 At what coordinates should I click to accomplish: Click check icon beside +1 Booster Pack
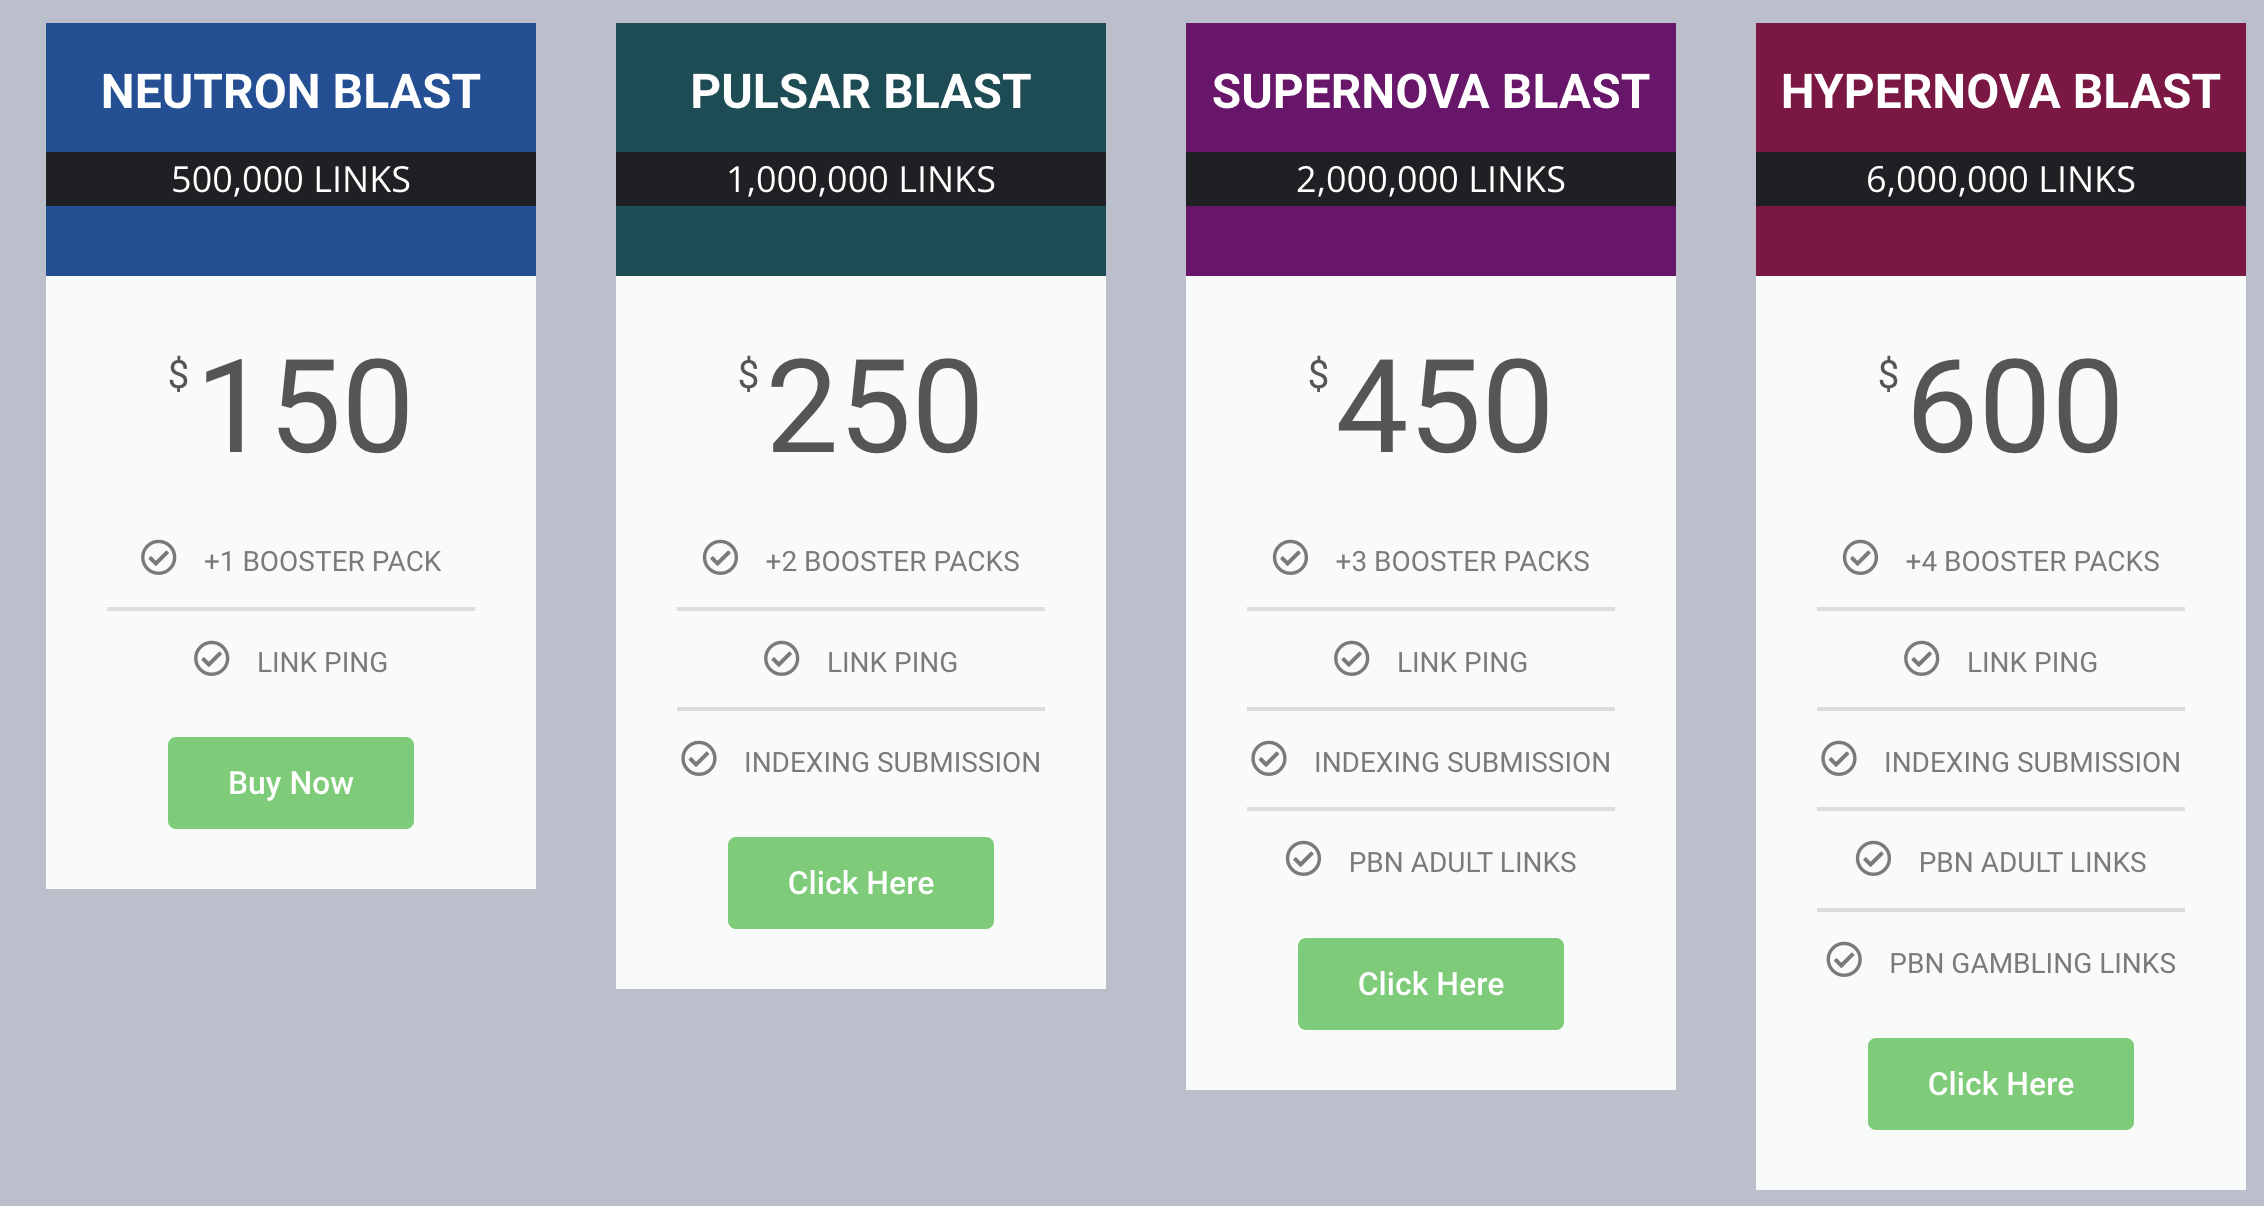point(158,558)
